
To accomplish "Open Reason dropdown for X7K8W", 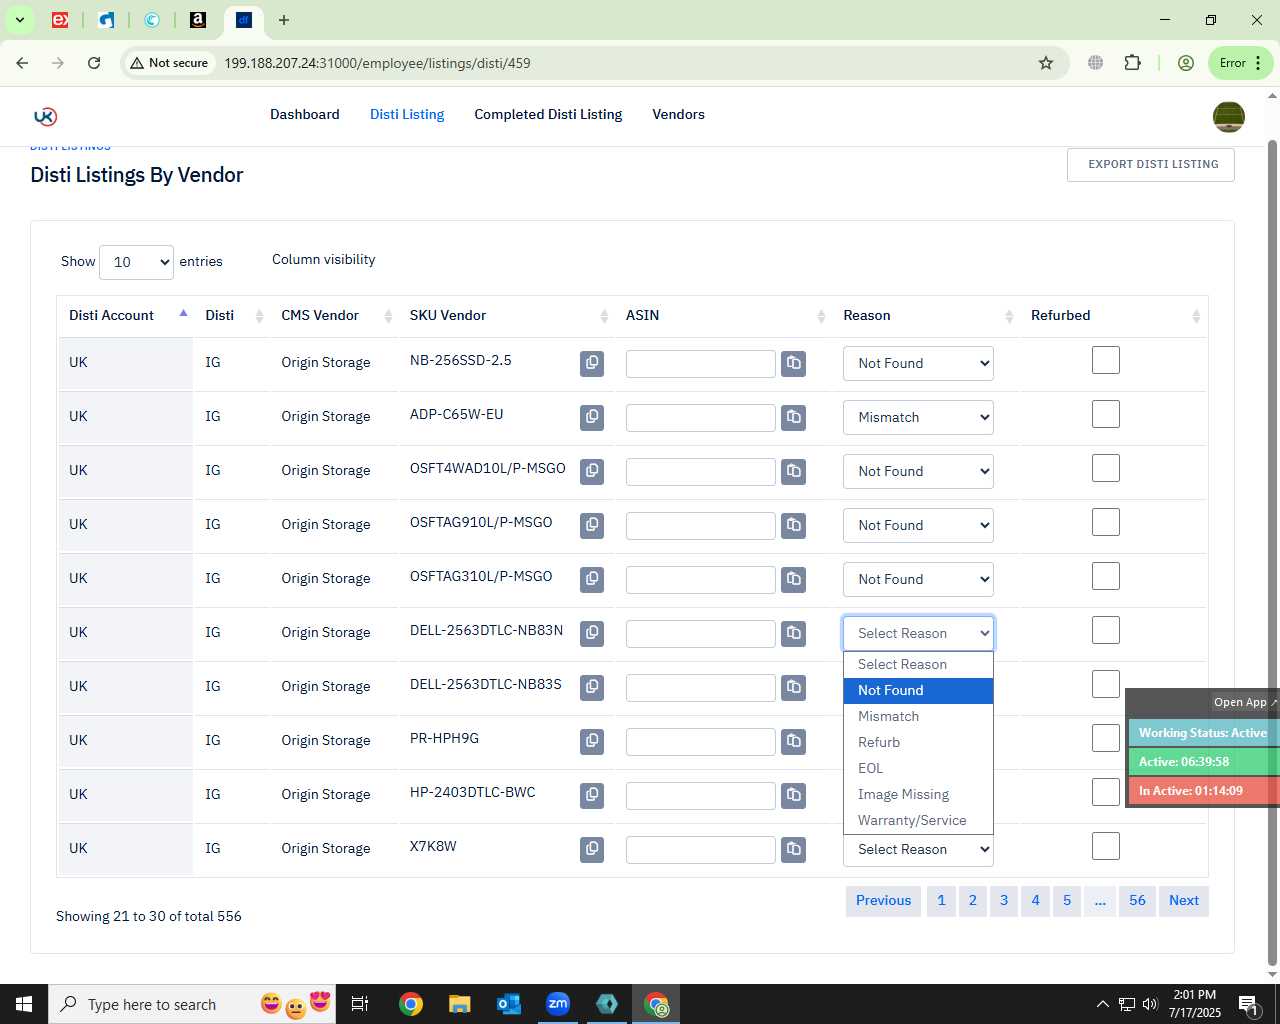I will (x=918, y=849).
